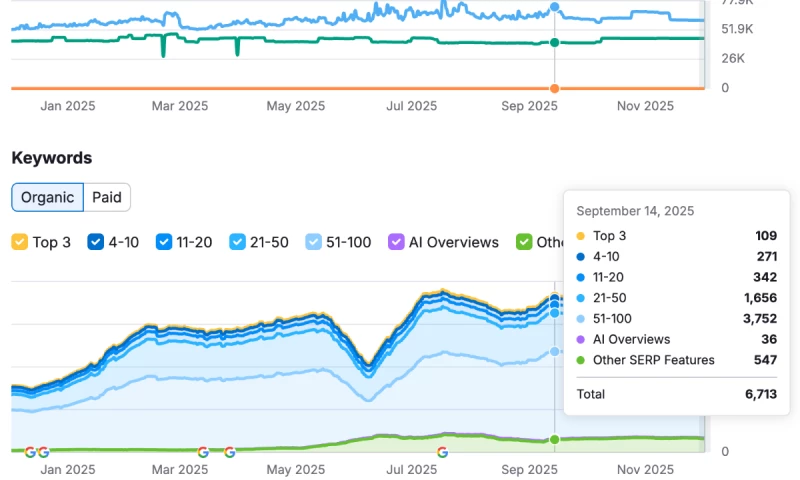Click the orange data point on the upper chart baseline
This screenshot has width=800, height=480.
[x=555, y=88]
